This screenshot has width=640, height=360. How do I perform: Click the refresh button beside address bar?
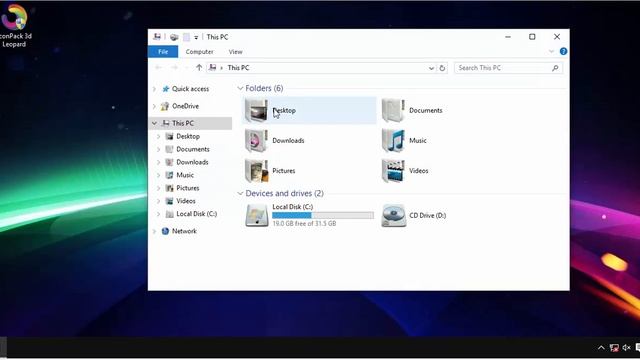click(442, 68)
